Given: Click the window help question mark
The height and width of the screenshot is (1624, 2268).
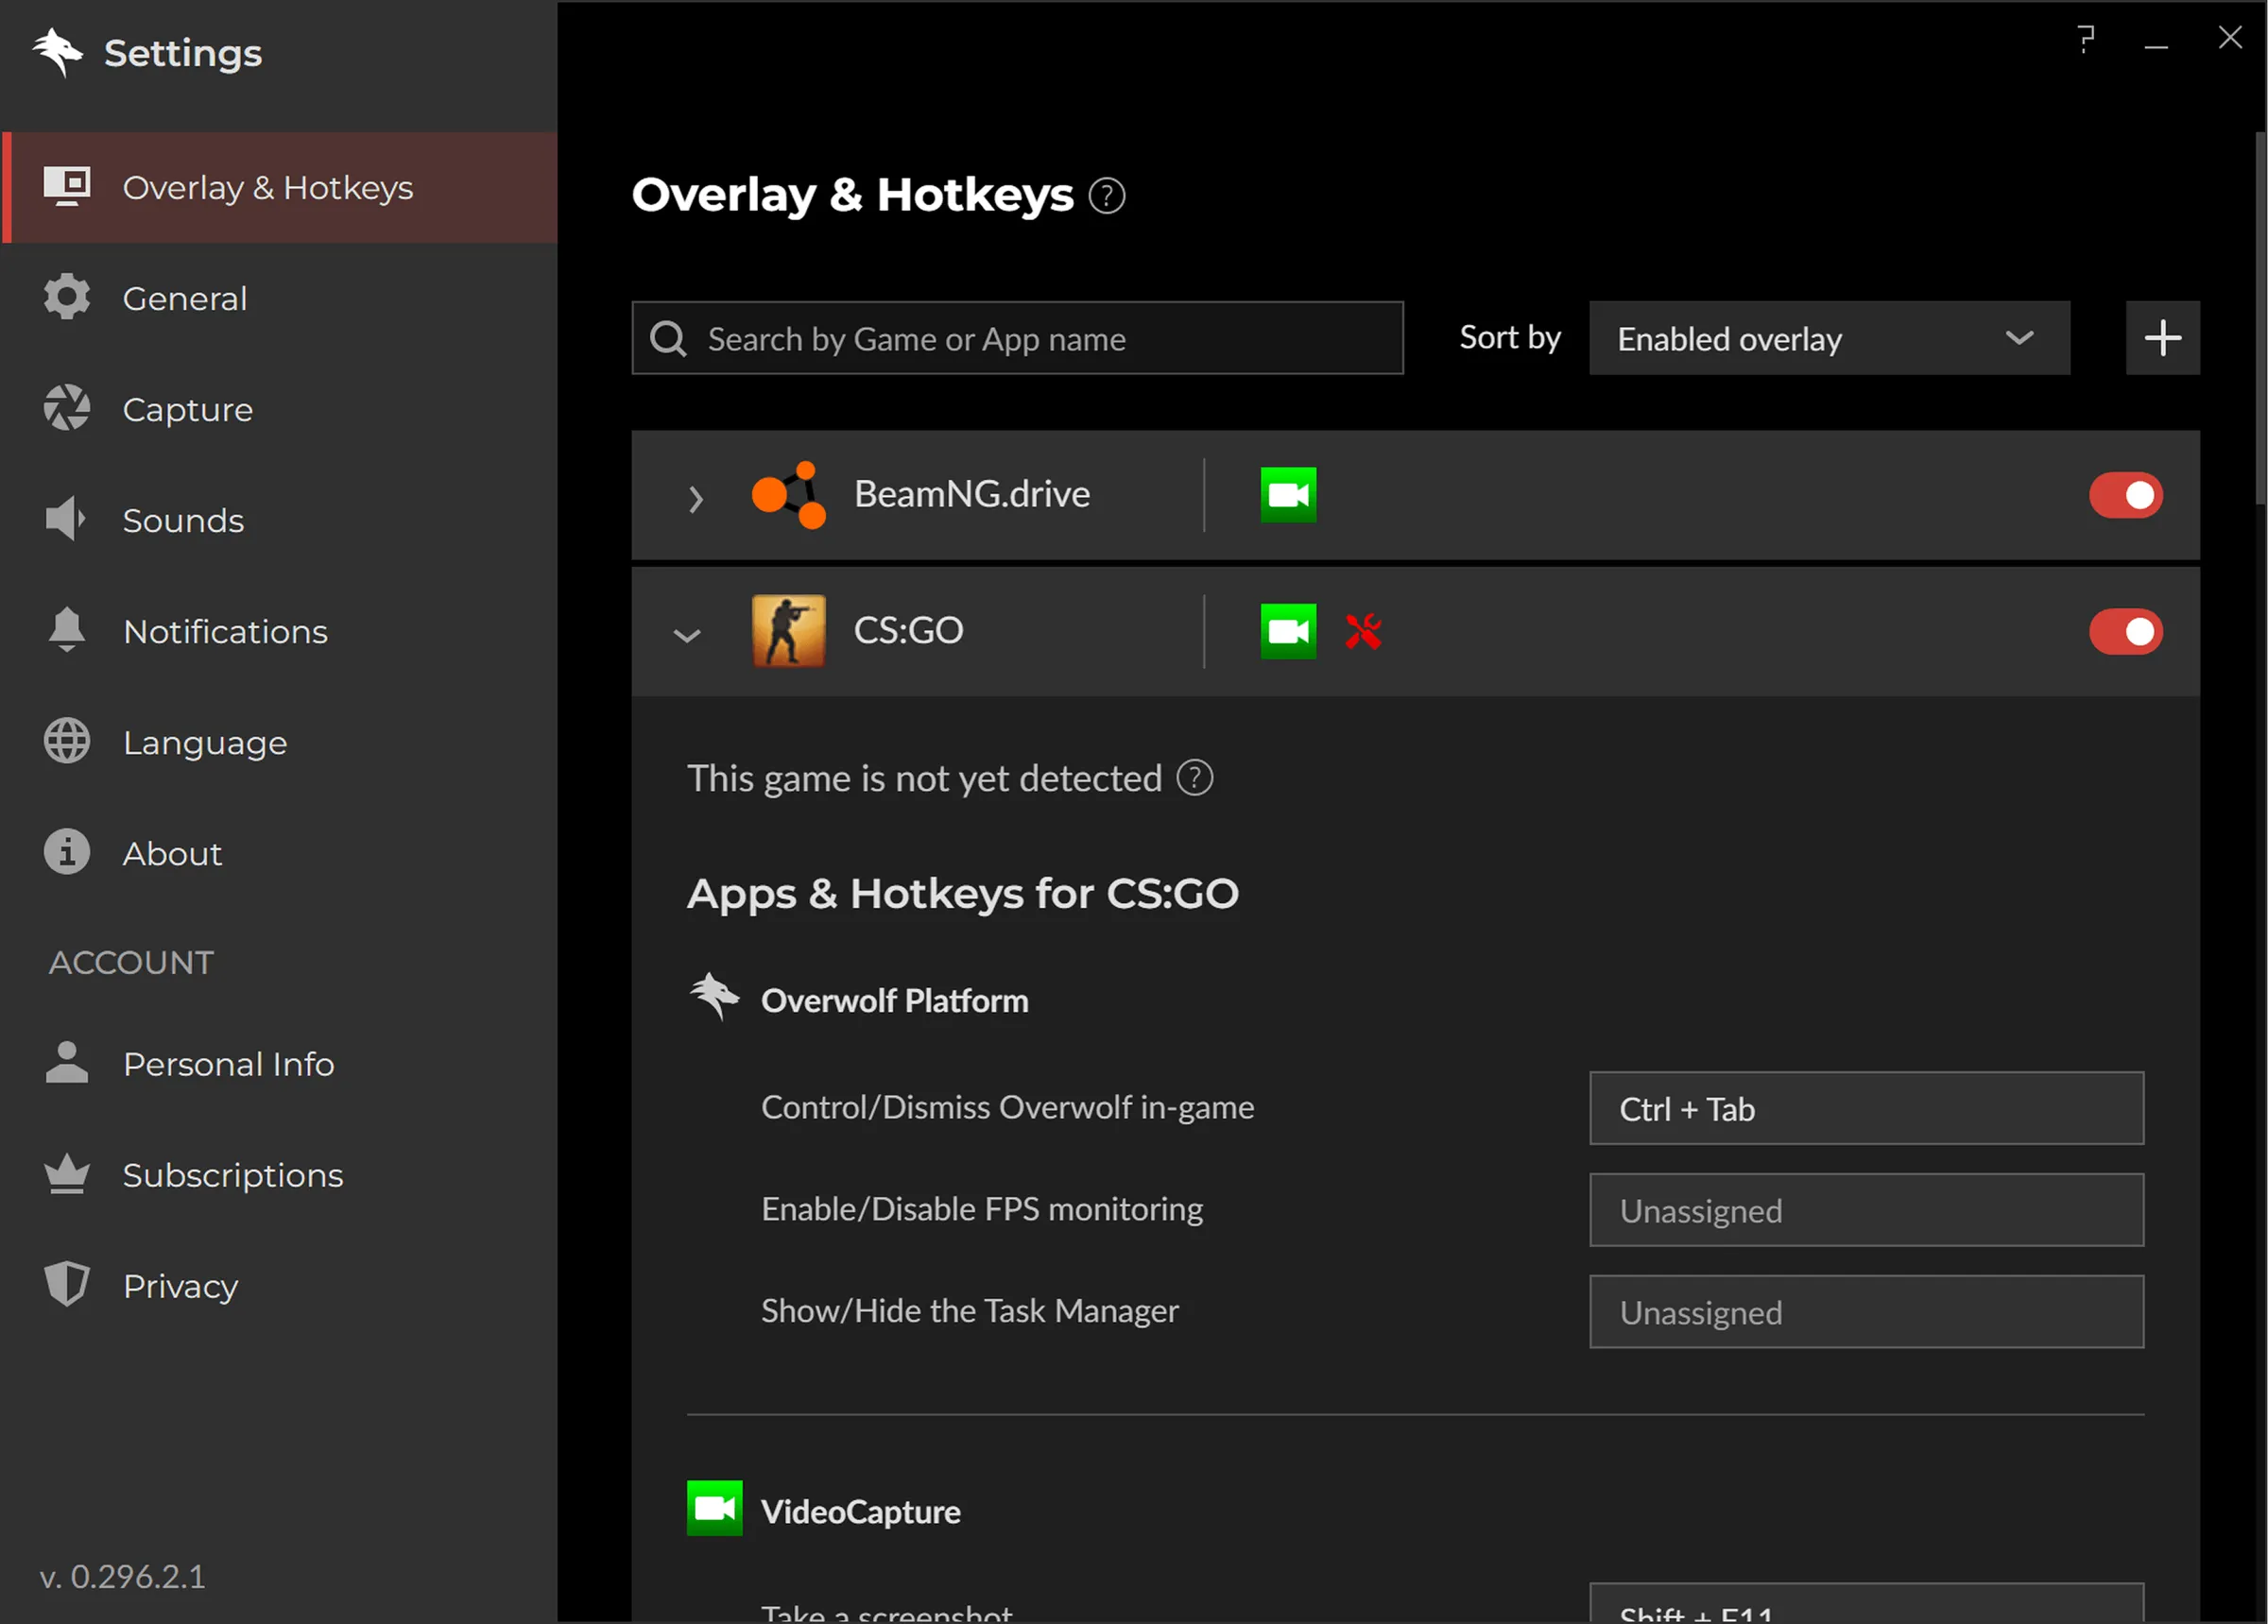Looking at the screenshot, I should (2086, 40).
